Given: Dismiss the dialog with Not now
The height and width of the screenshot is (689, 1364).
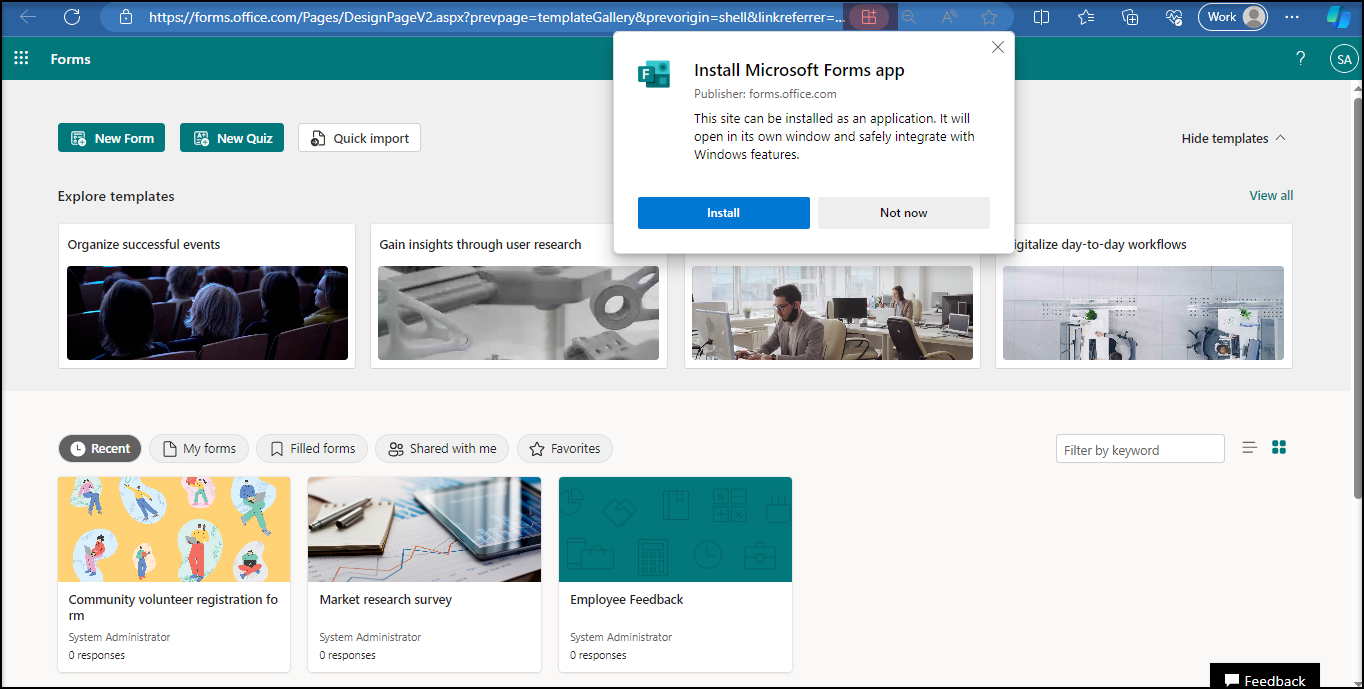Looking at the screenshot, I should (x=903, y=213).
